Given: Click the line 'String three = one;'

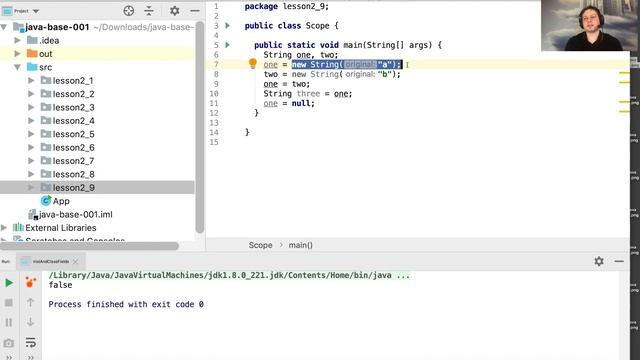Looking at the screenshot, I should pos(308,94).
